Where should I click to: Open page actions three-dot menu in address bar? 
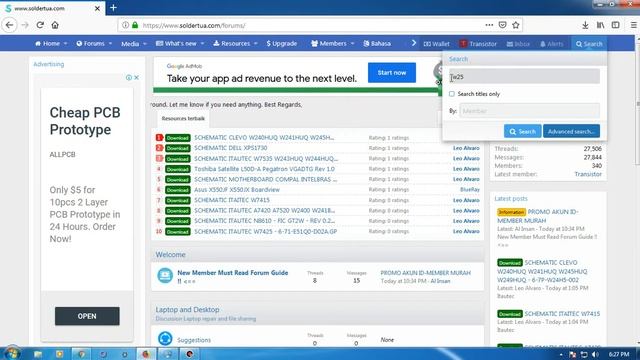[x=489, y=25]
